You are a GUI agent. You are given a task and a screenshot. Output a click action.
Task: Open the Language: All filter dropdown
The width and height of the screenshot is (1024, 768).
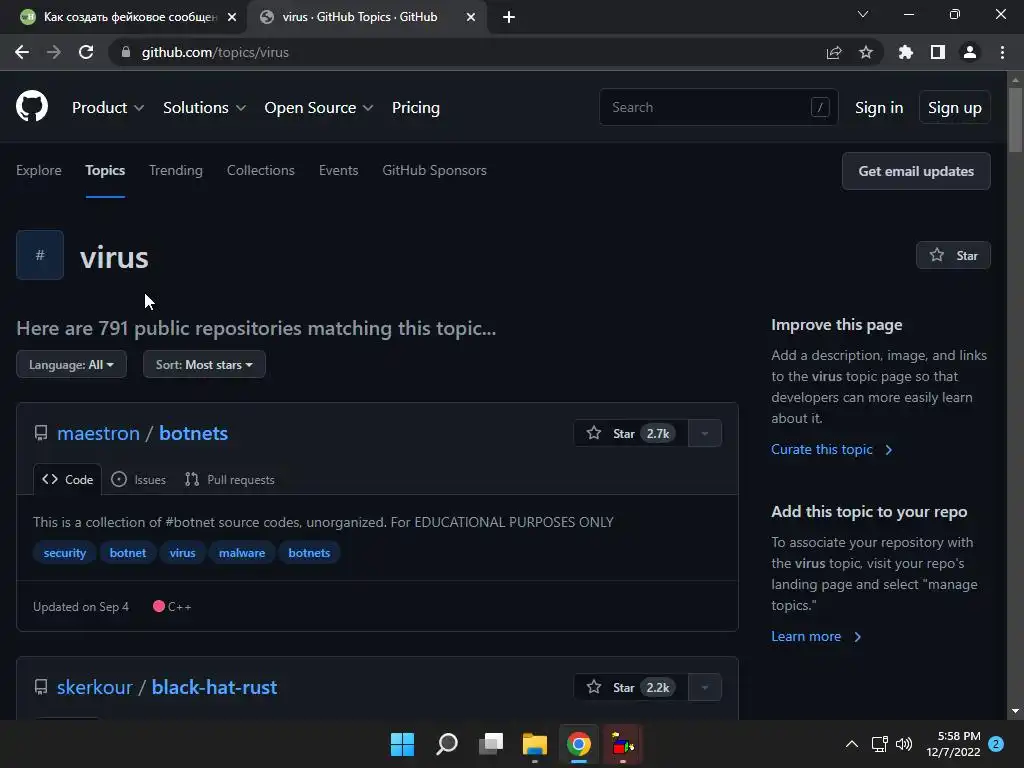(x=71, y=364)
